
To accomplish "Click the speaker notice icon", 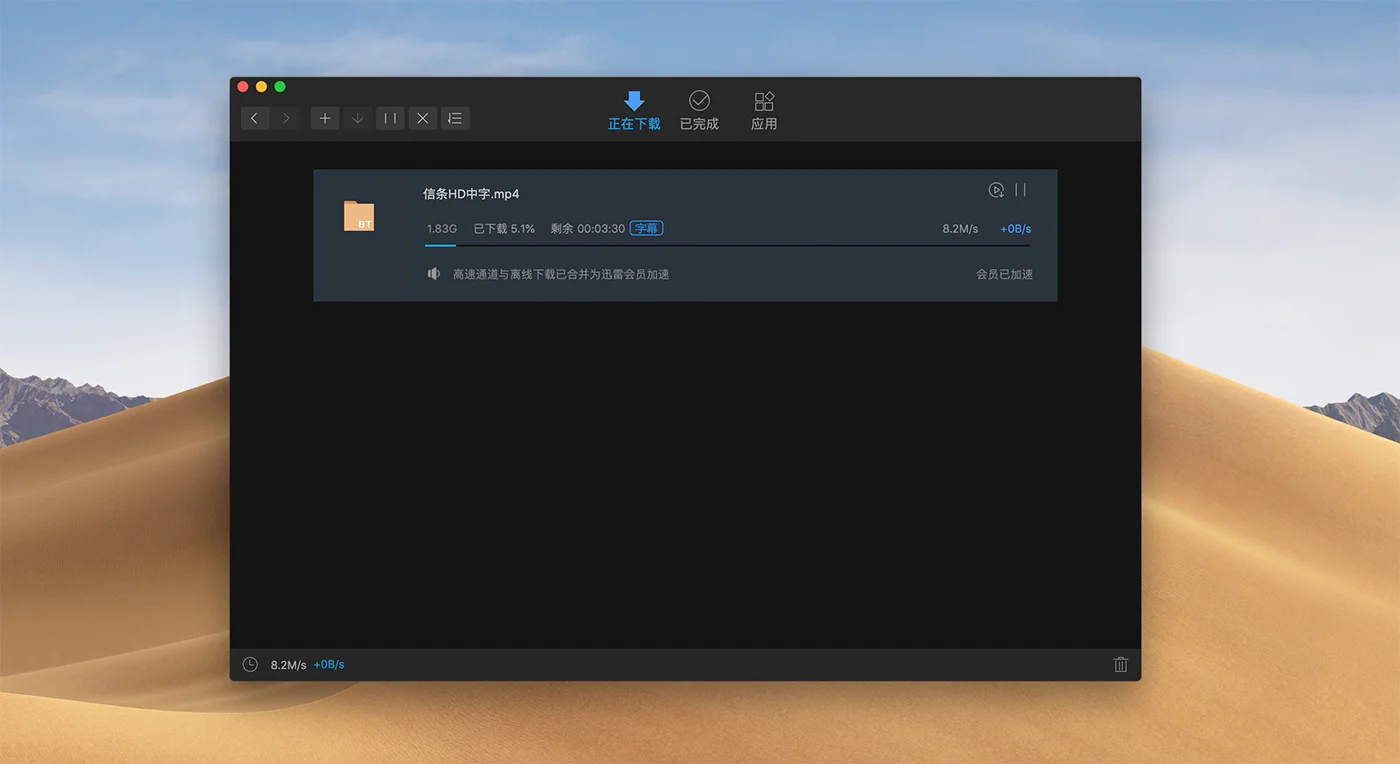I will (434, 274).
